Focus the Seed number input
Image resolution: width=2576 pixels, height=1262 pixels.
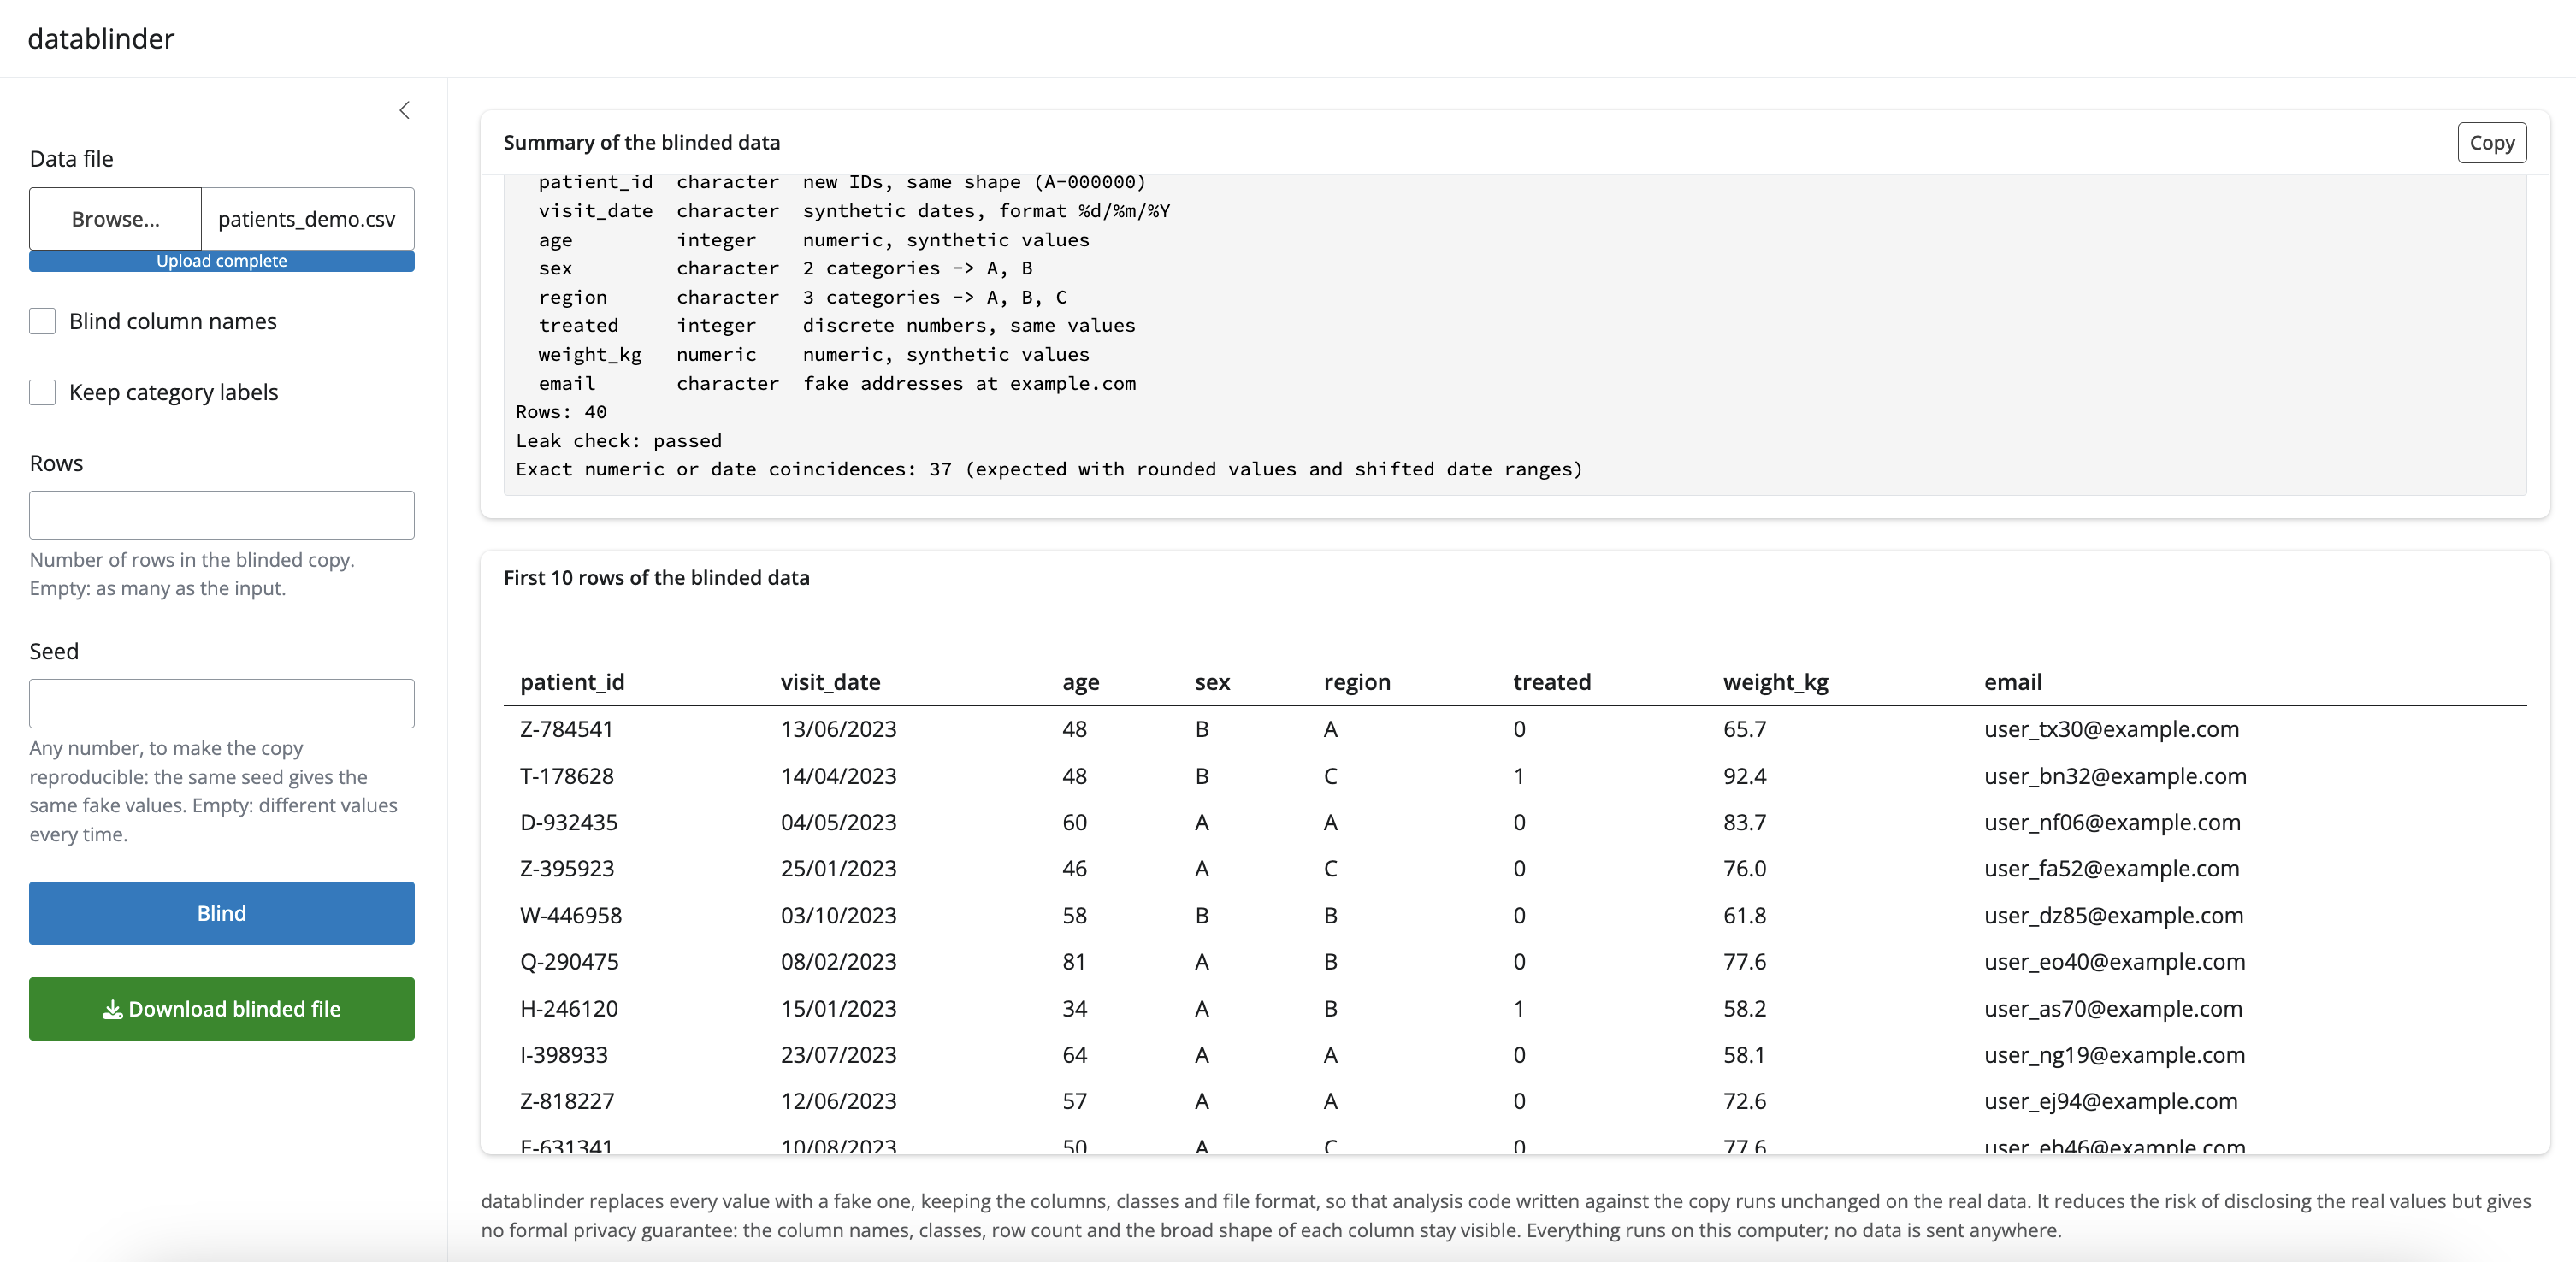pyautogui.click(x=222, y=704)
